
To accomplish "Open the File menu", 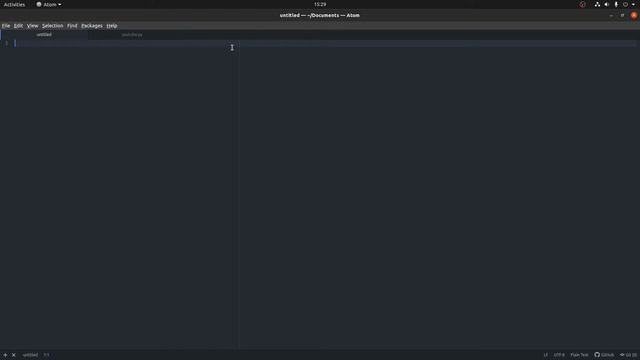I will [6, 26].
